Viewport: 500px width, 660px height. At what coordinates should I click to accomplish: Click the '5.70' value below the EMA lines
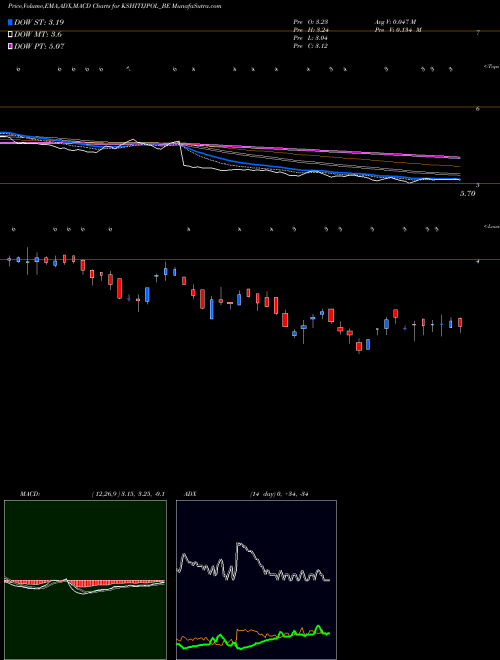click(468, 194)
